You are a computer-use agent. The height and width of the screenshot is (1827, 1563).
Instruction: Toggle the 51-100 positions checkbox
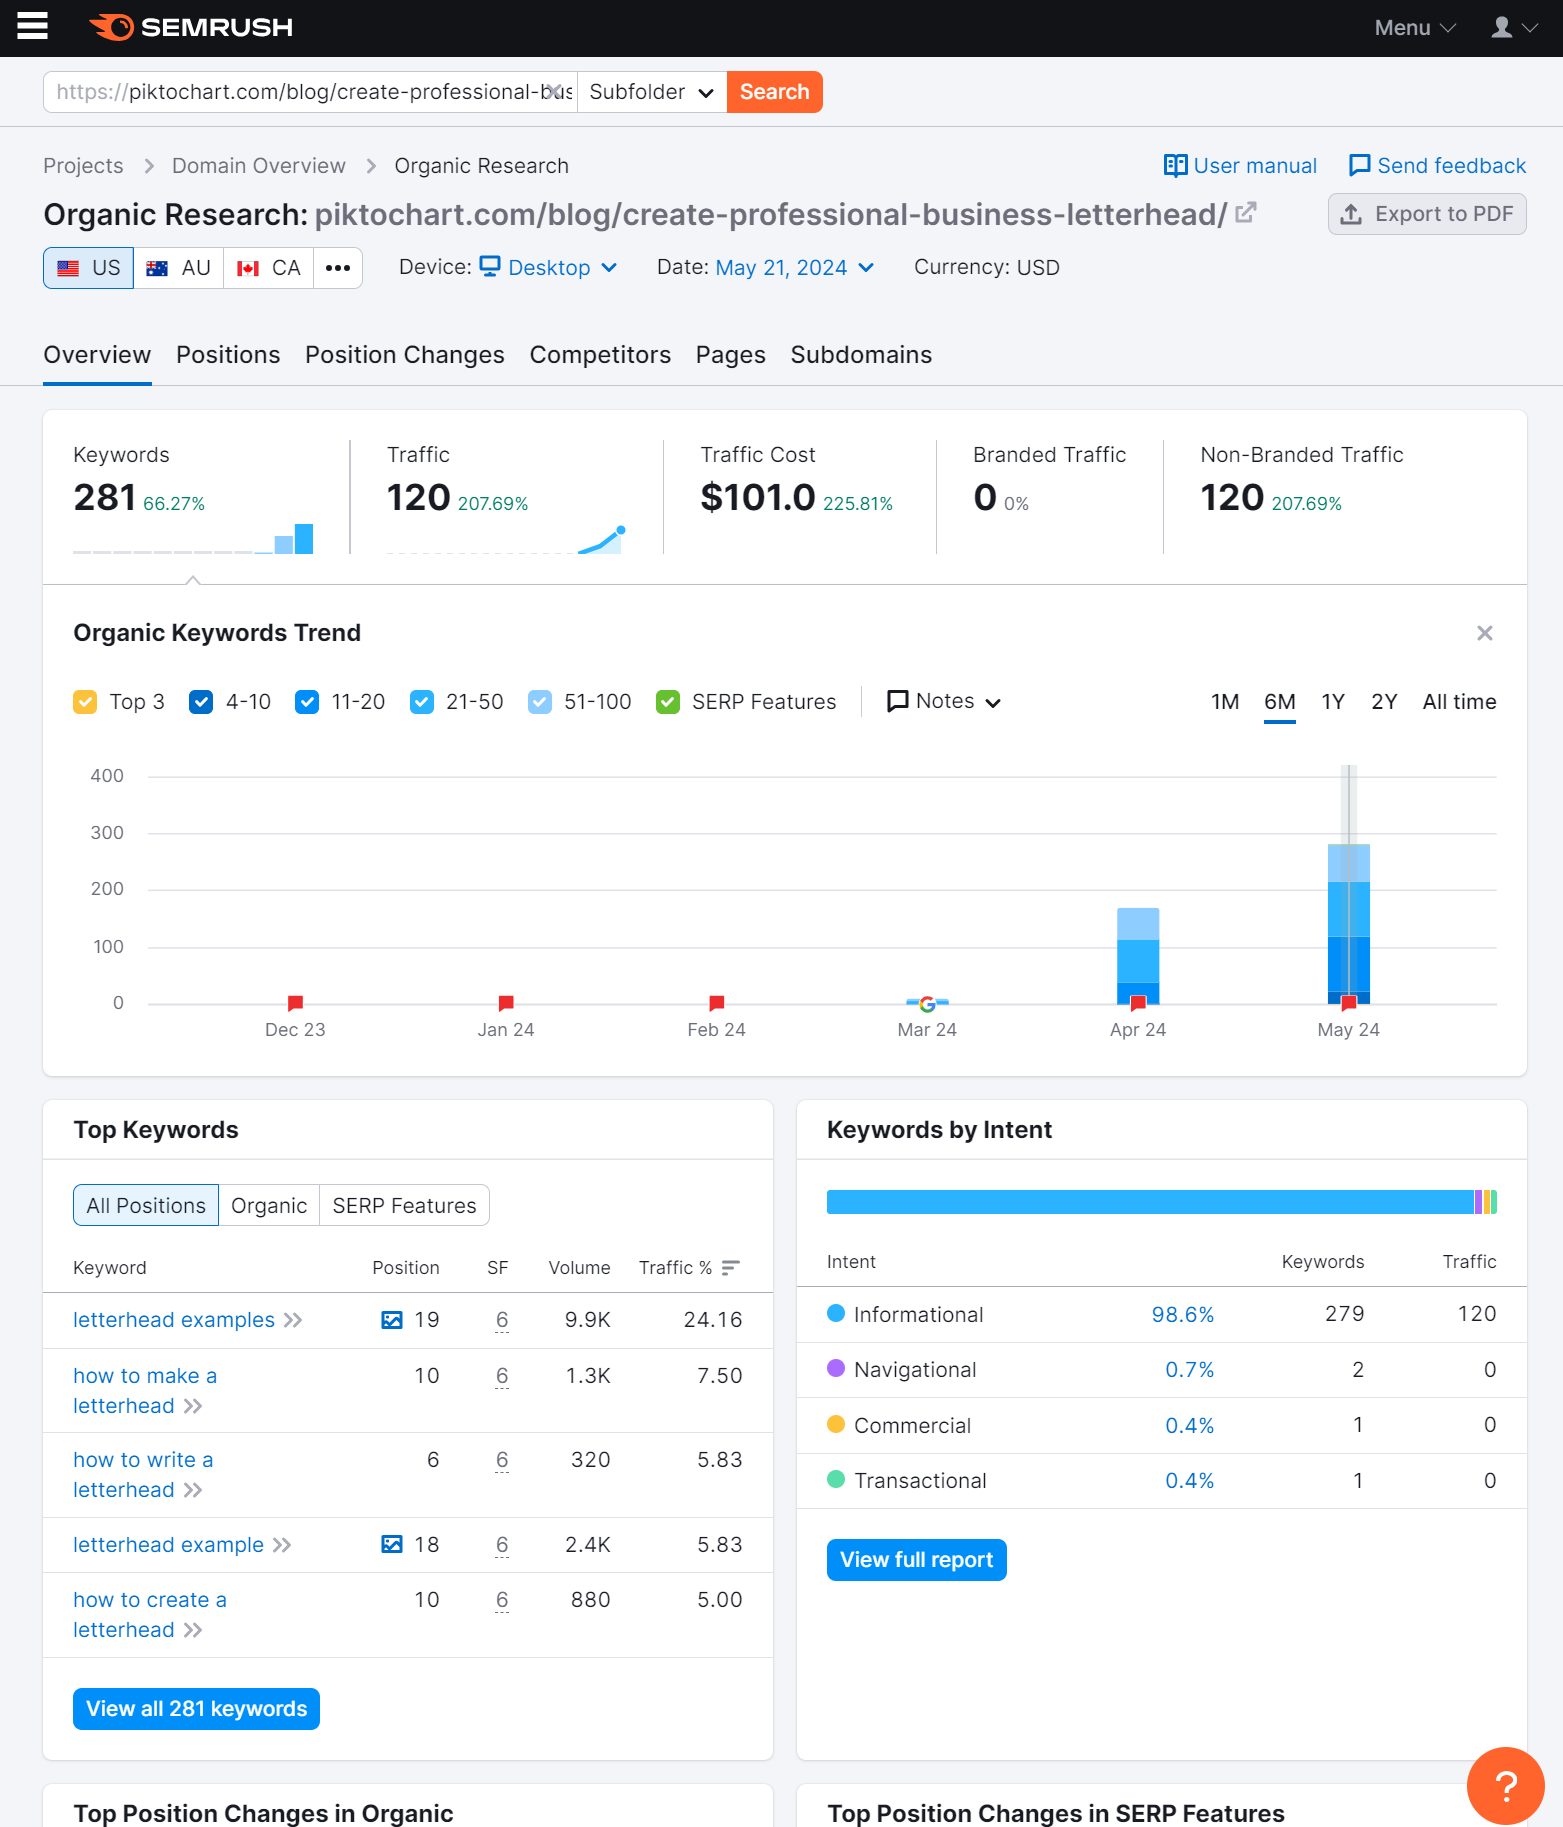pyautogui.click(x=540, y=702)
